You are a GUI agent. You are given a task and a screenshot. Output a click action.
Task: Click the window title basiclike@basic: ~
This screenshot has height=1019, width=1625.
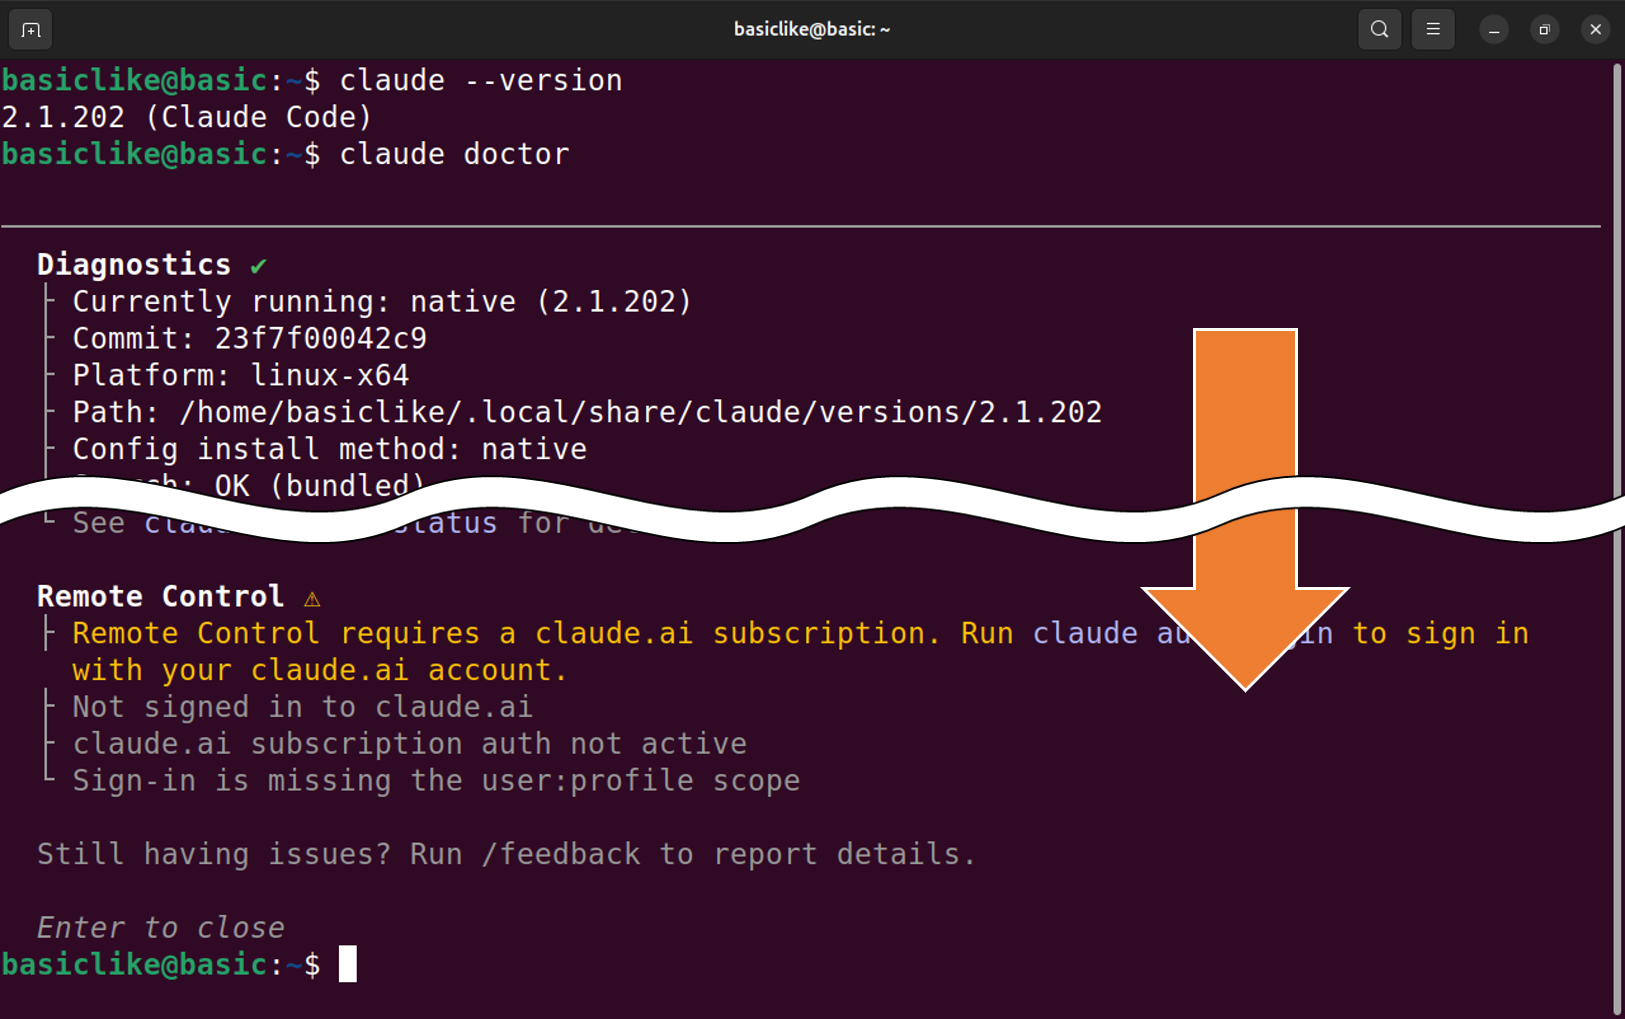click(x=812, y=30)
